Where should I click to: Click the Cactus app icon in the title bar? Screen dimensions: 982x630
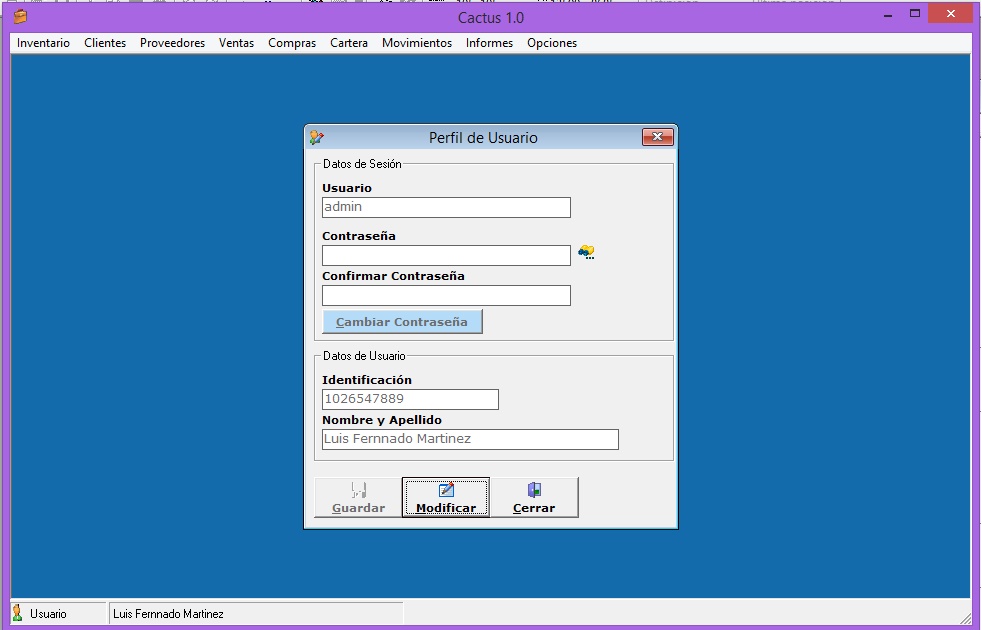(x=20, y=17)
